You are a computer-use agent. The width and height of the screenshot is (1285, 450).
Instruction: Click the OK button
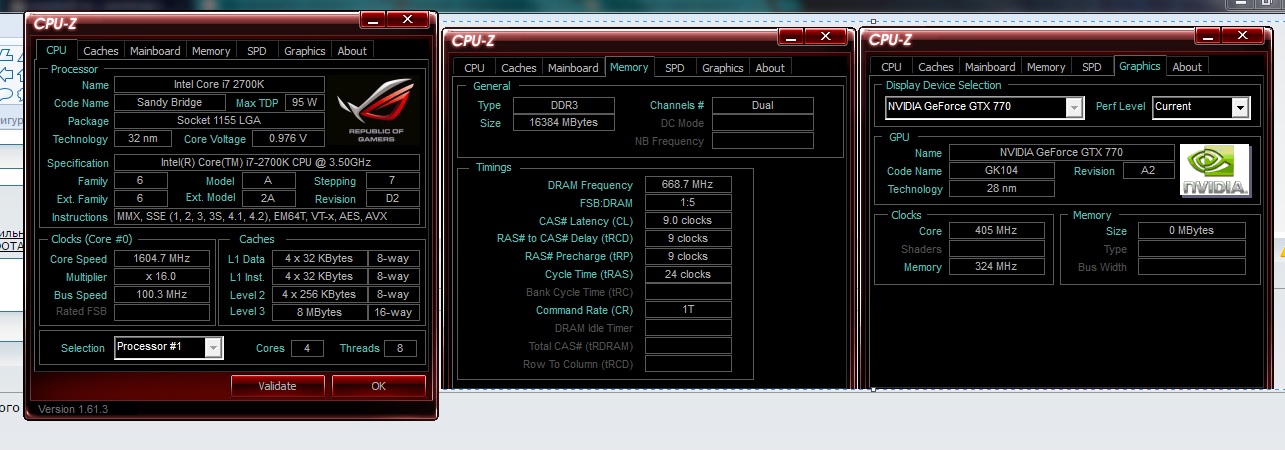(x=378, y=385)
